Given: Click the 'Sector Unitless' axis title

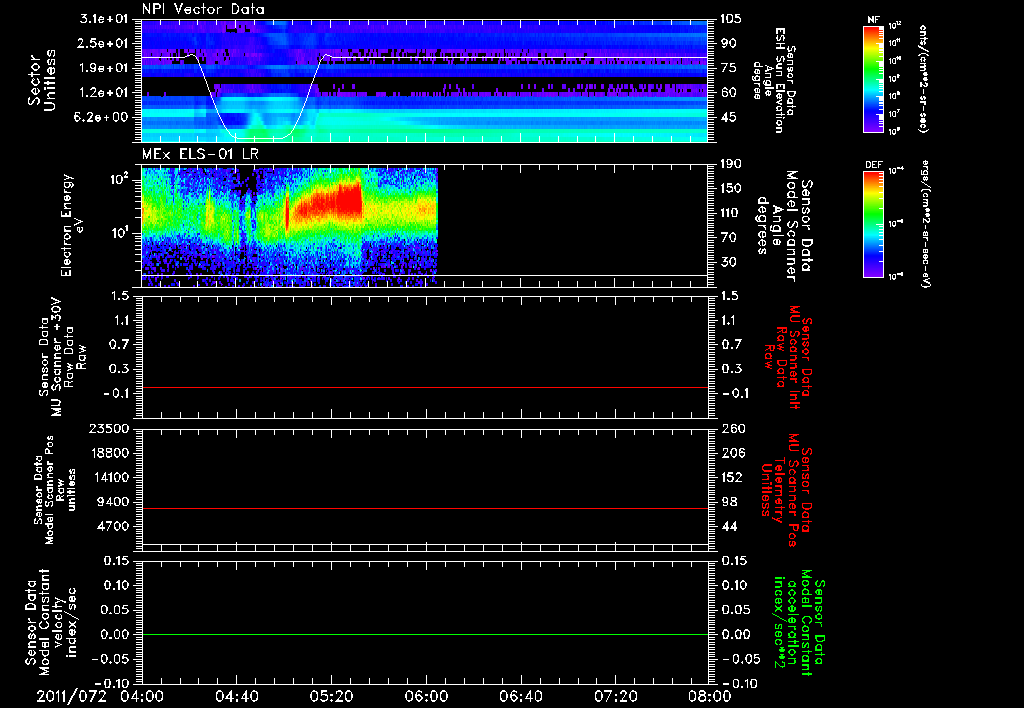Looking at the screenshot, I should (42, 80).
